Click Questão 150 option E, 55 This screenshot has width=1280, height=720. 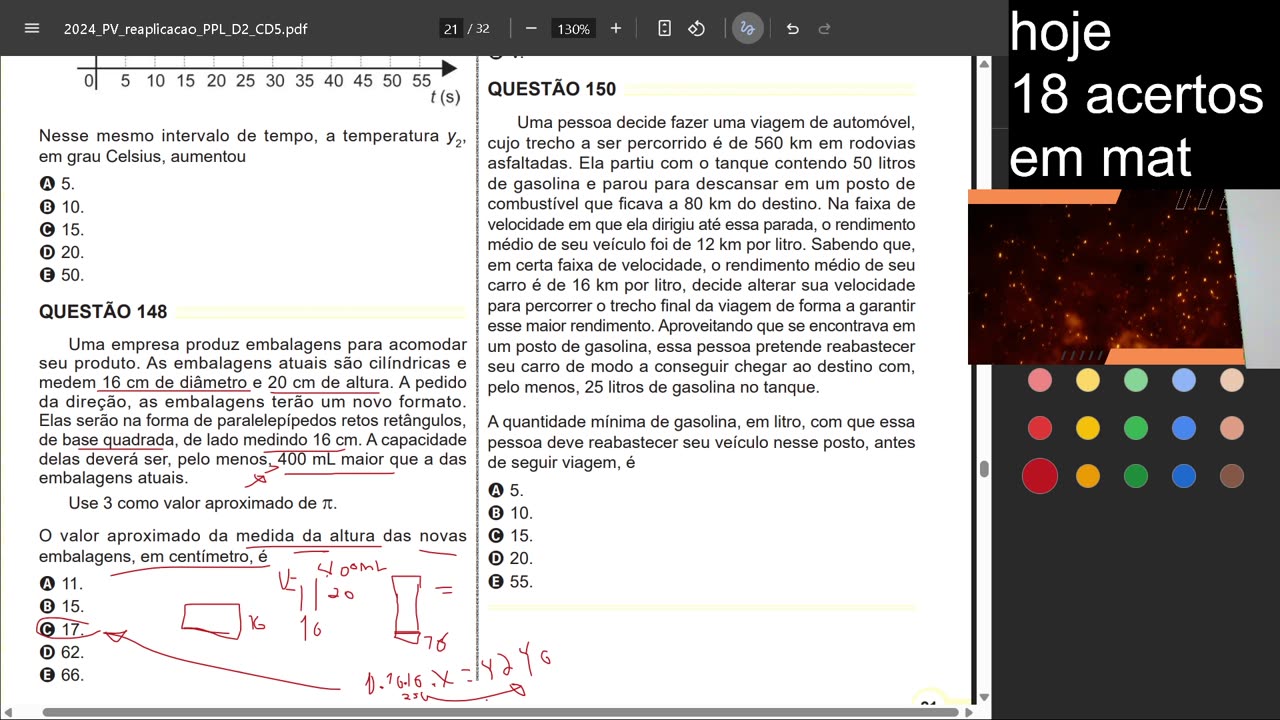tap(511, 581)
